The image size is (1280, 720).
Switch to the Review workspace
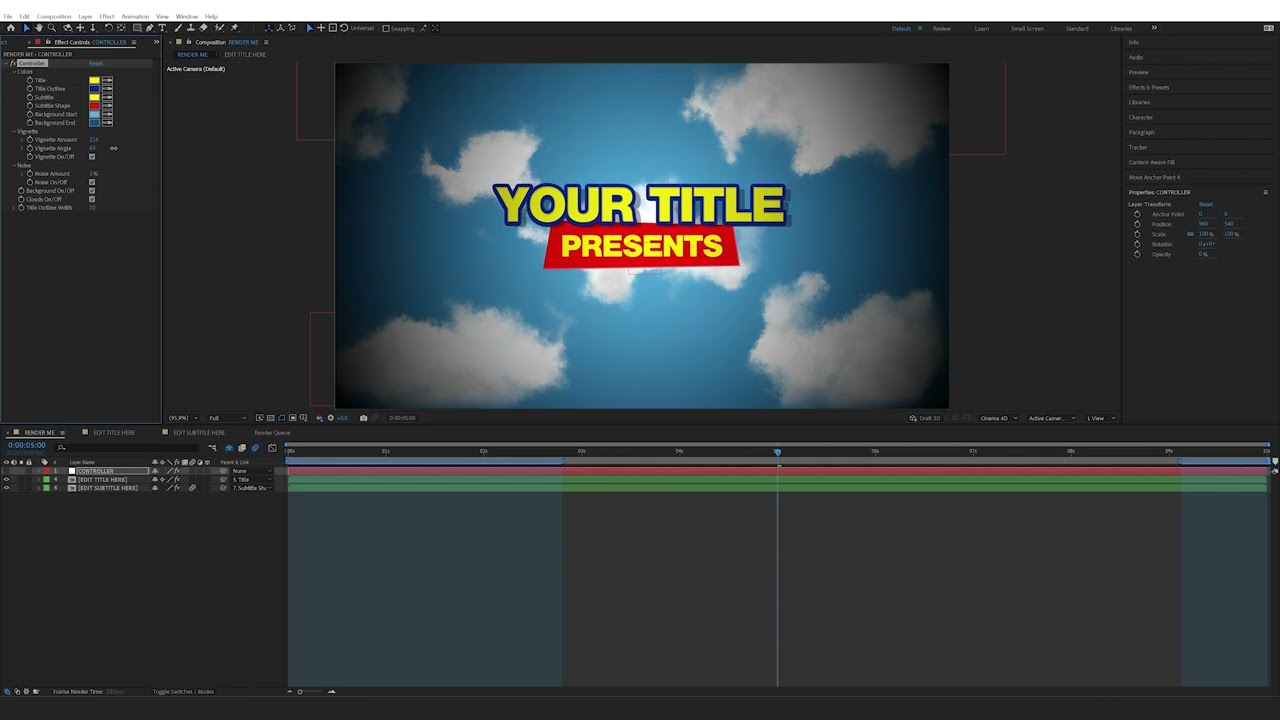[942, 28]
